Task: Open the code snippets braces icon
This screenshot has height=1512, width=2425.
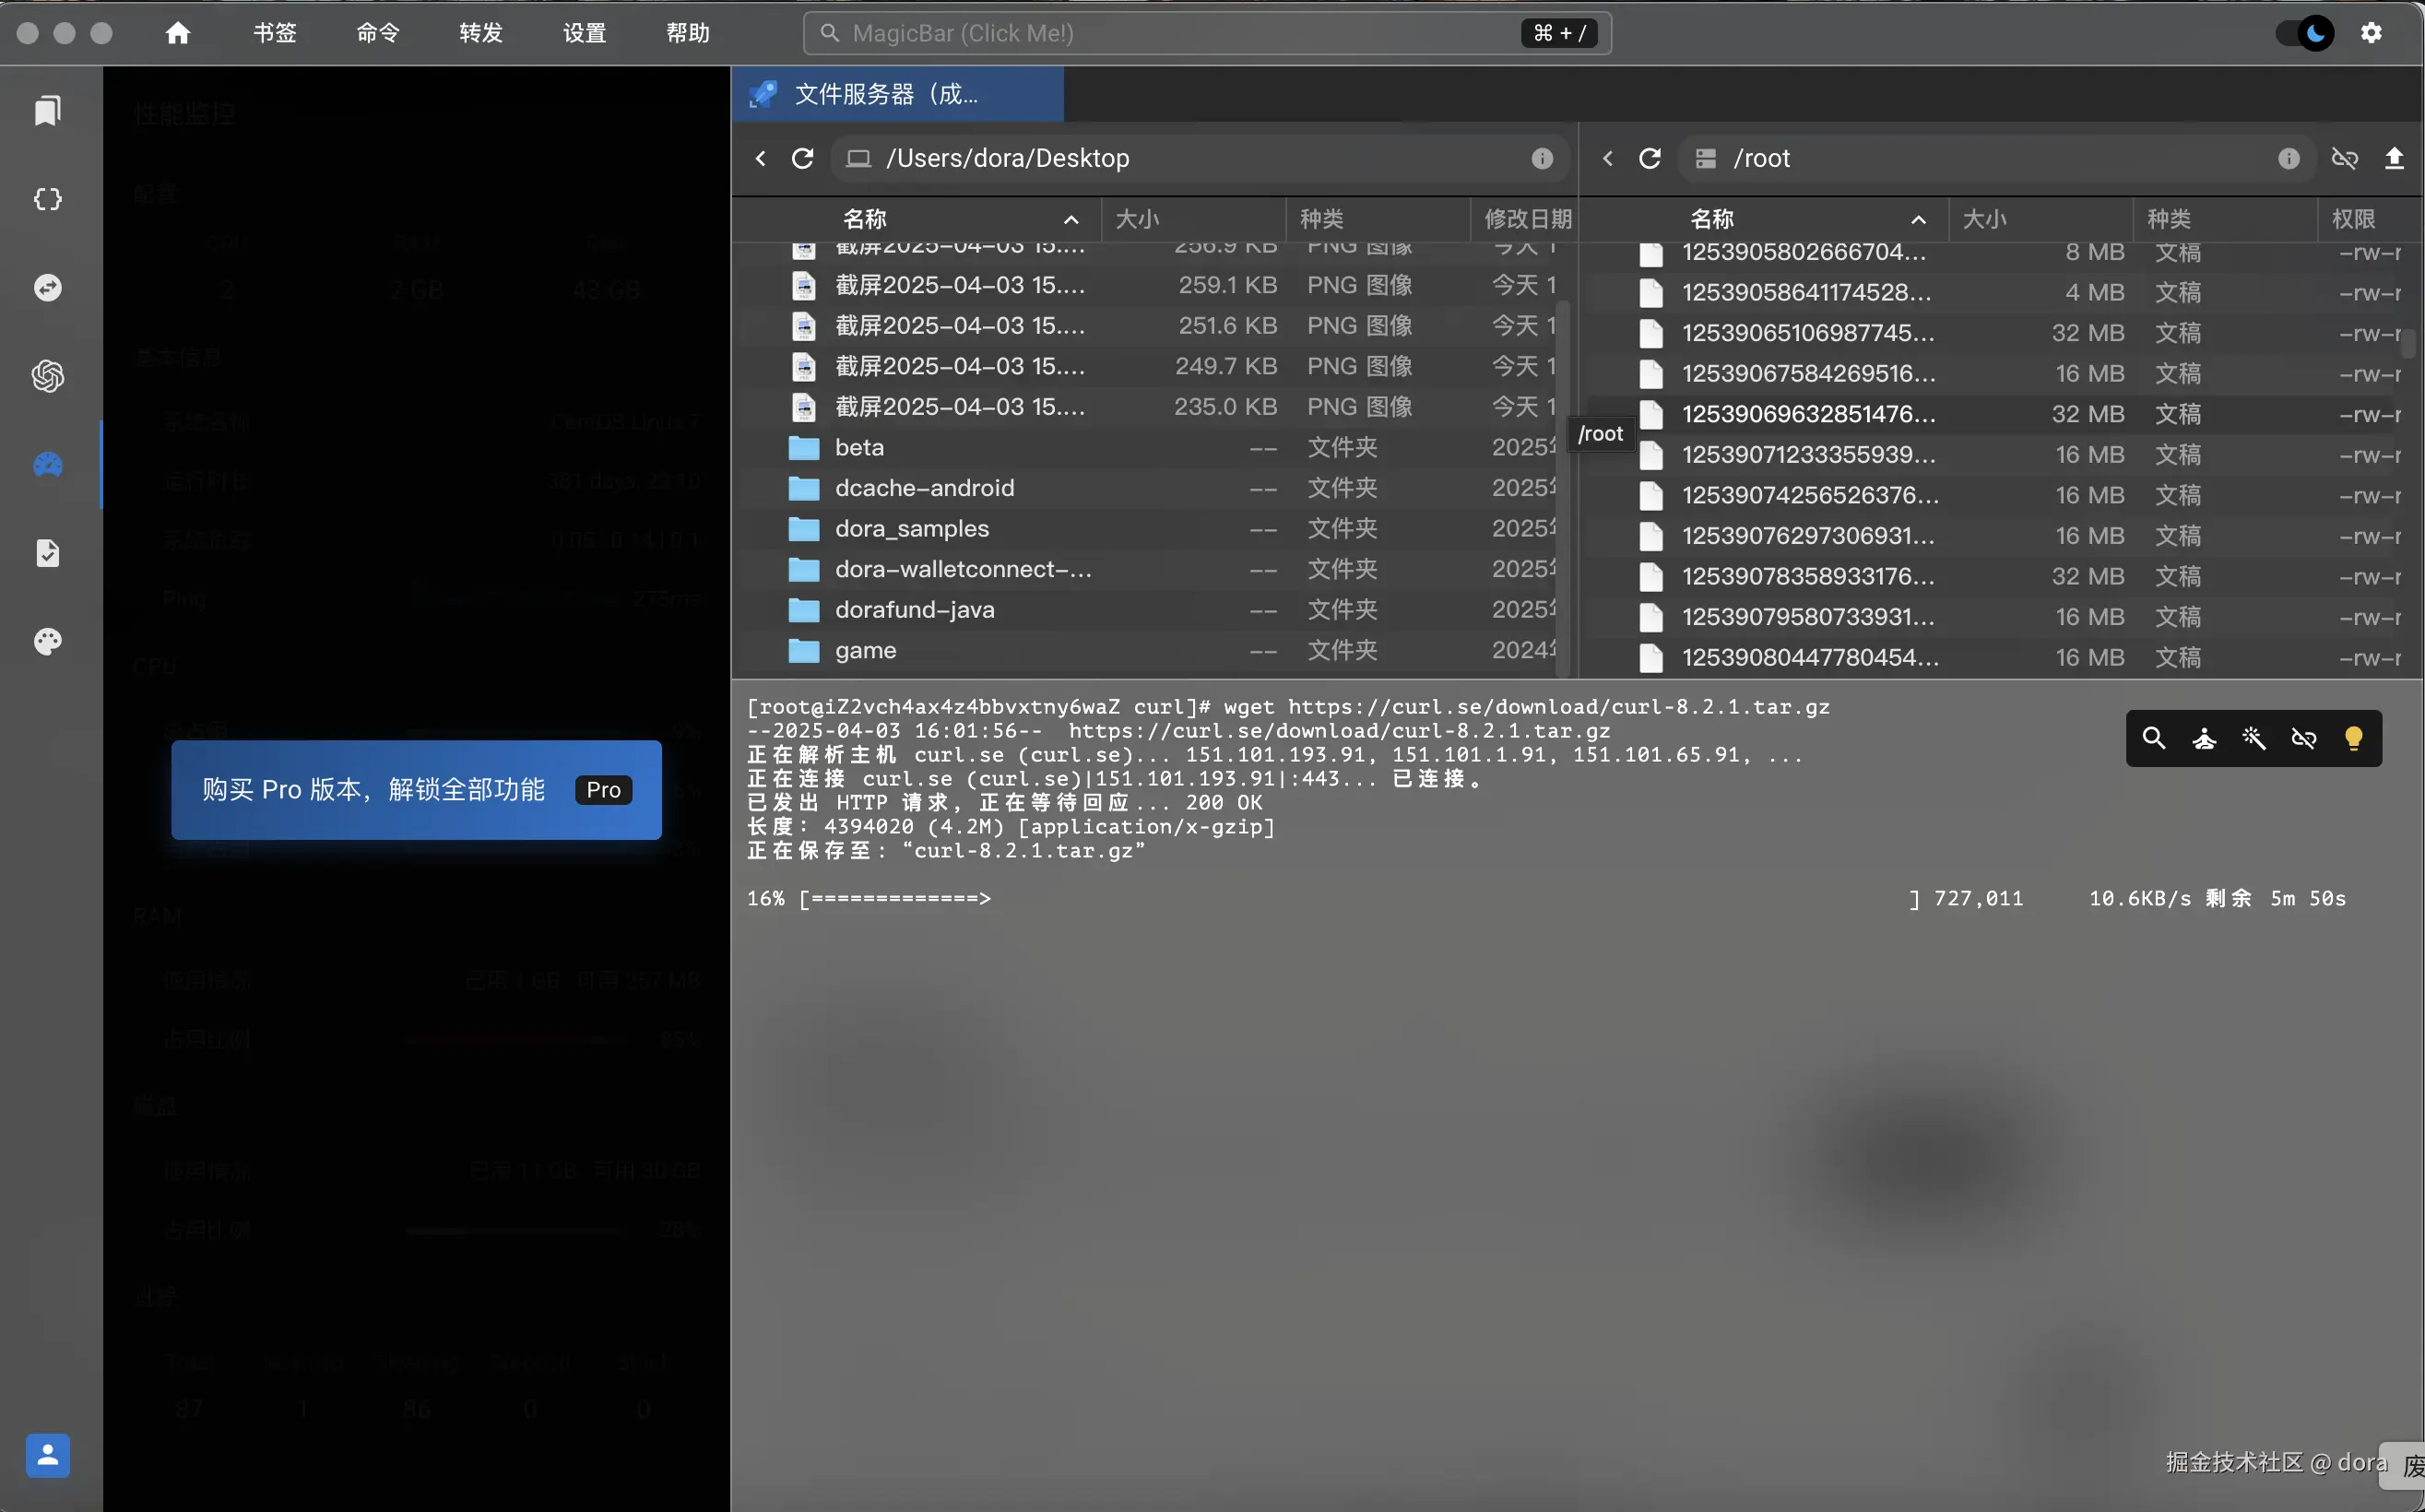Action: pos(47,199)
